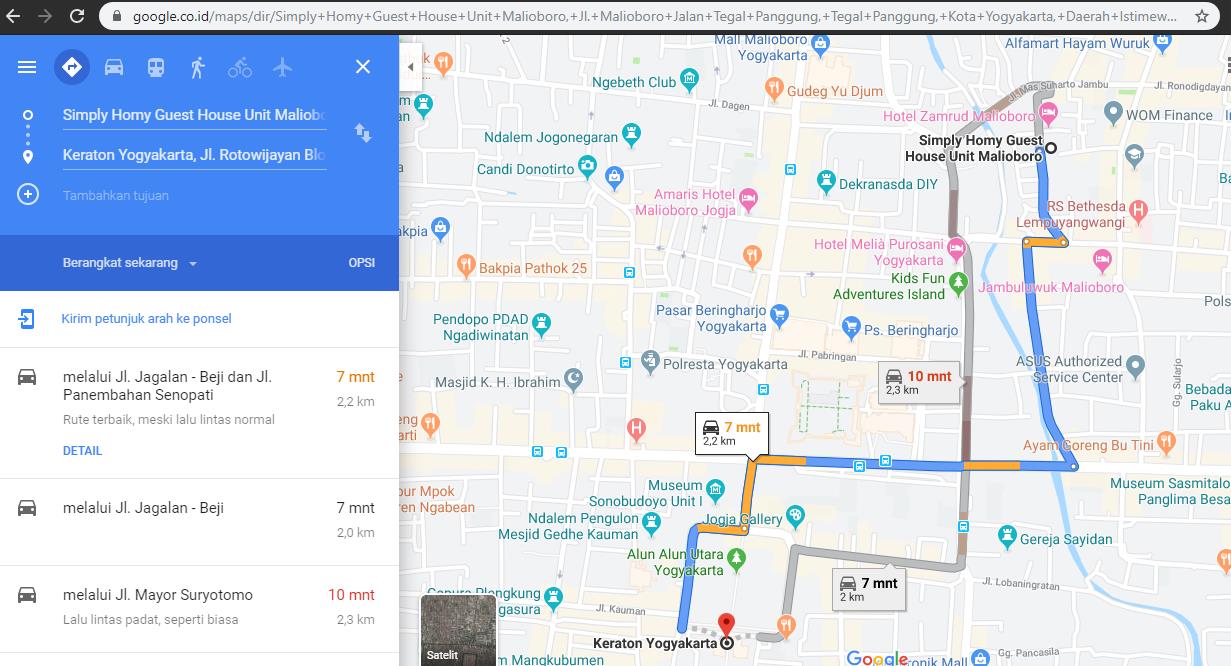This screenshot has height=666, width=1231.
Task: Switch to flights travel mode
Action: 282,67
